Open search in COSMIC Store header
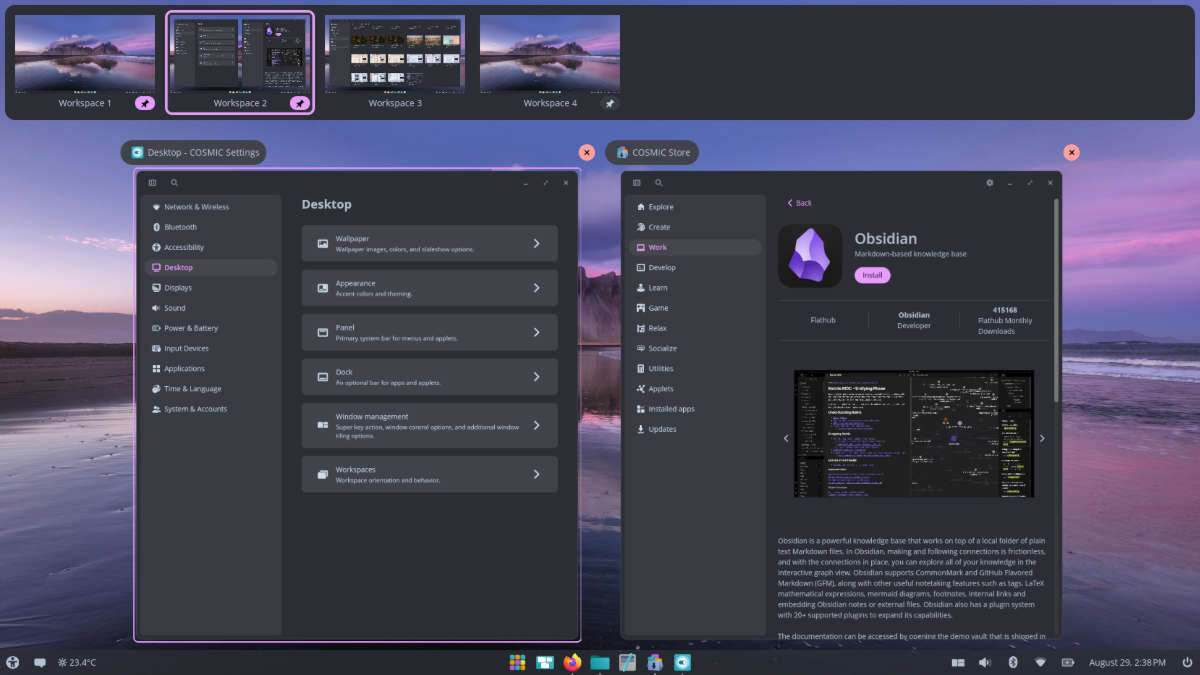 (x=658, y=183)
